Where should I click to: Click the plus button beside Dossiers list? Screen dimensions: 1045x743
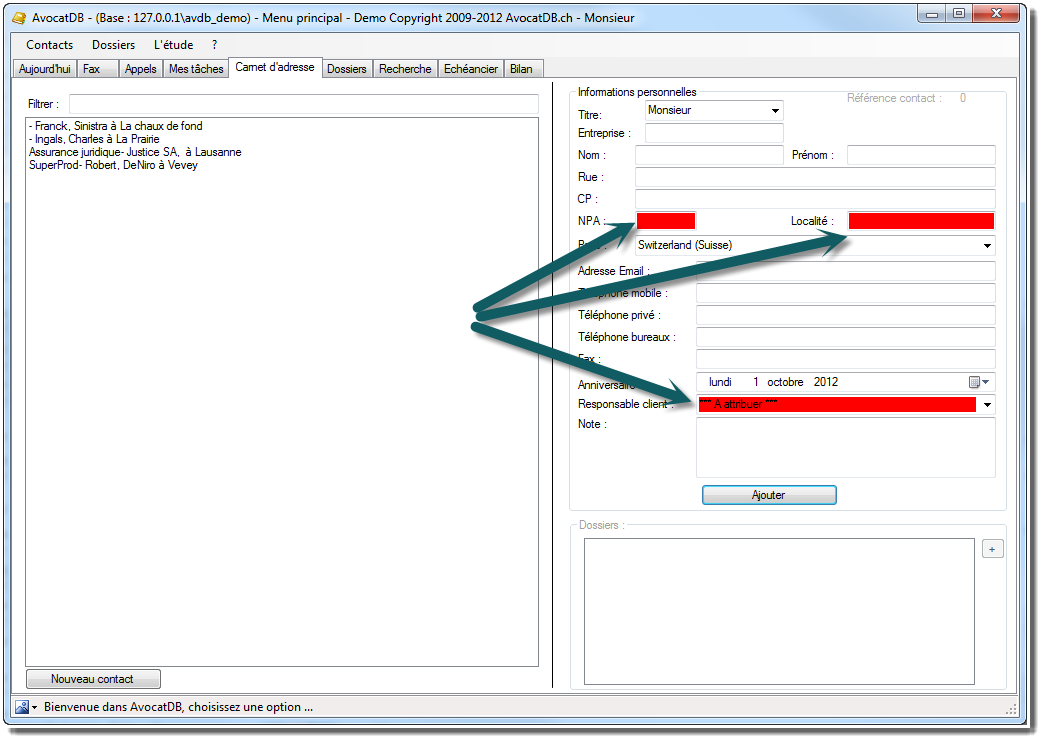coord(992,549)
